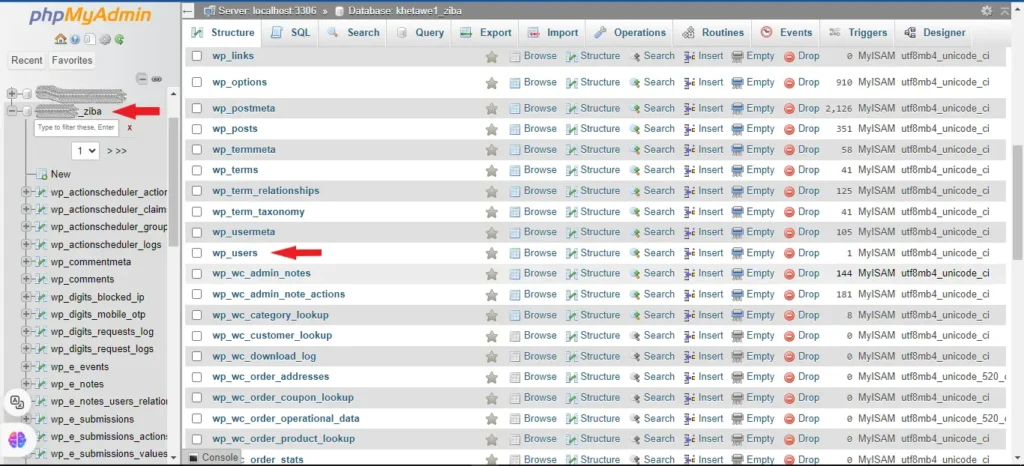
Task: Open the page number dropdown in the sidebar
Action: (84, 150)
